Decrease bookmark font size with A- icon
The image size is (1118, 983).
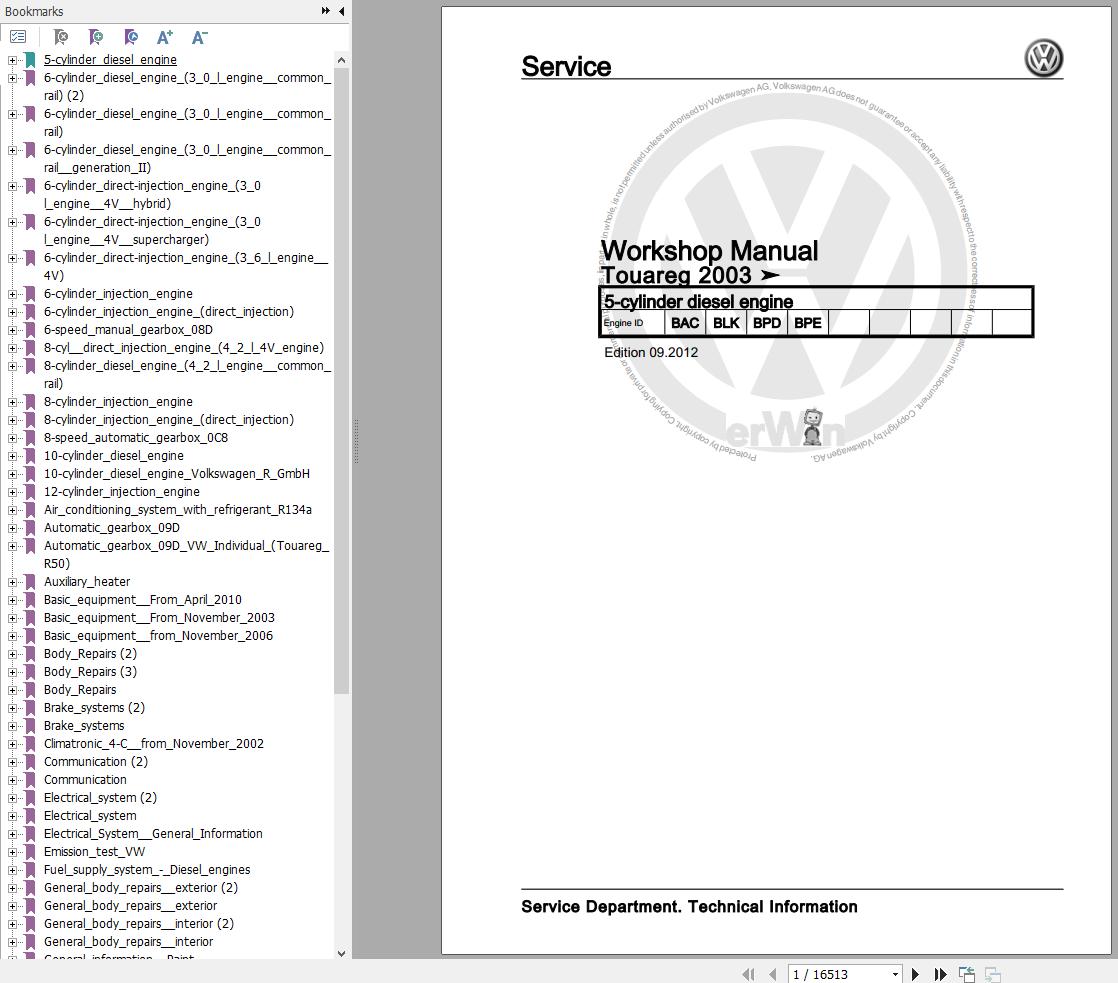click(200, 36)
